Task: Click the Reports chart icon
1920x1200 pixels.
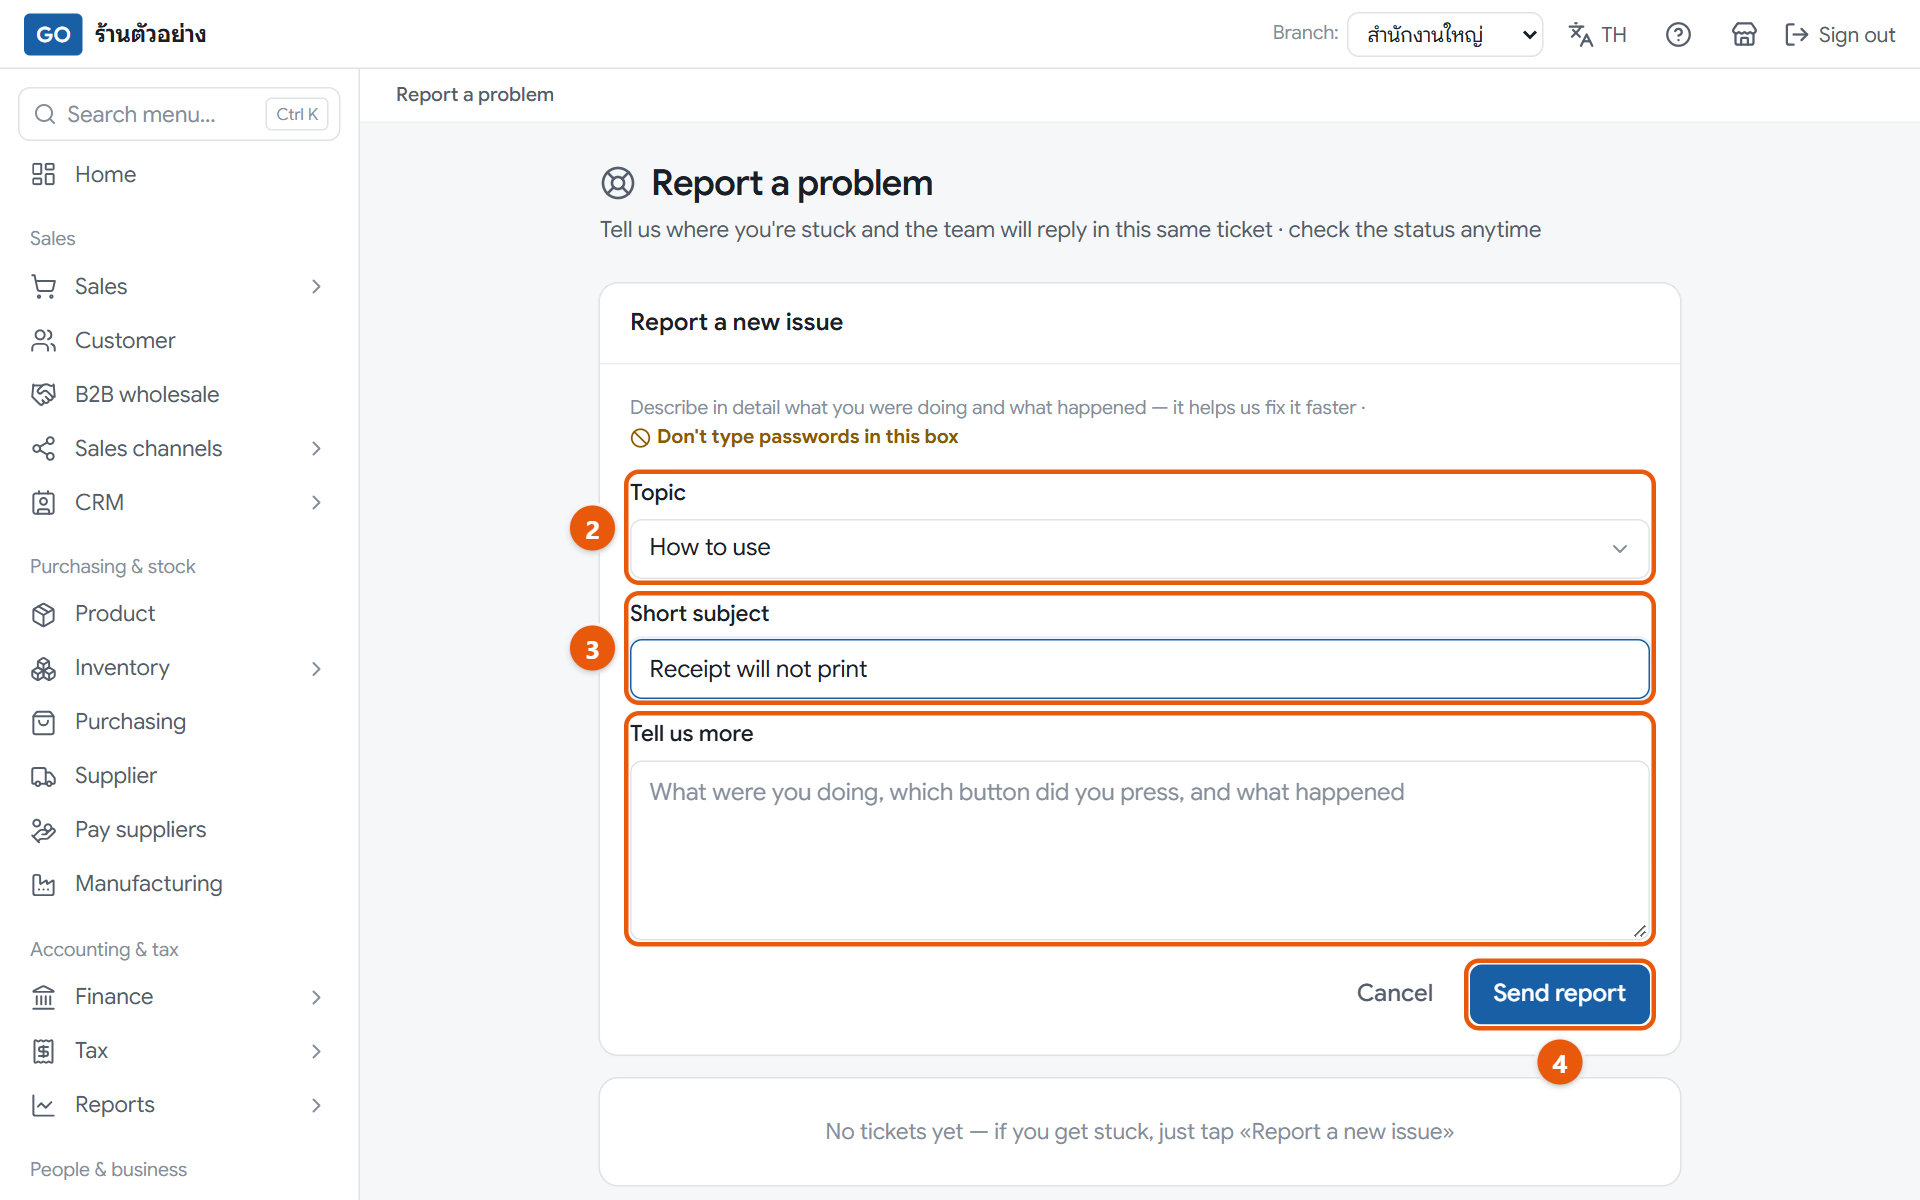Action: (x=43, y=1105)
